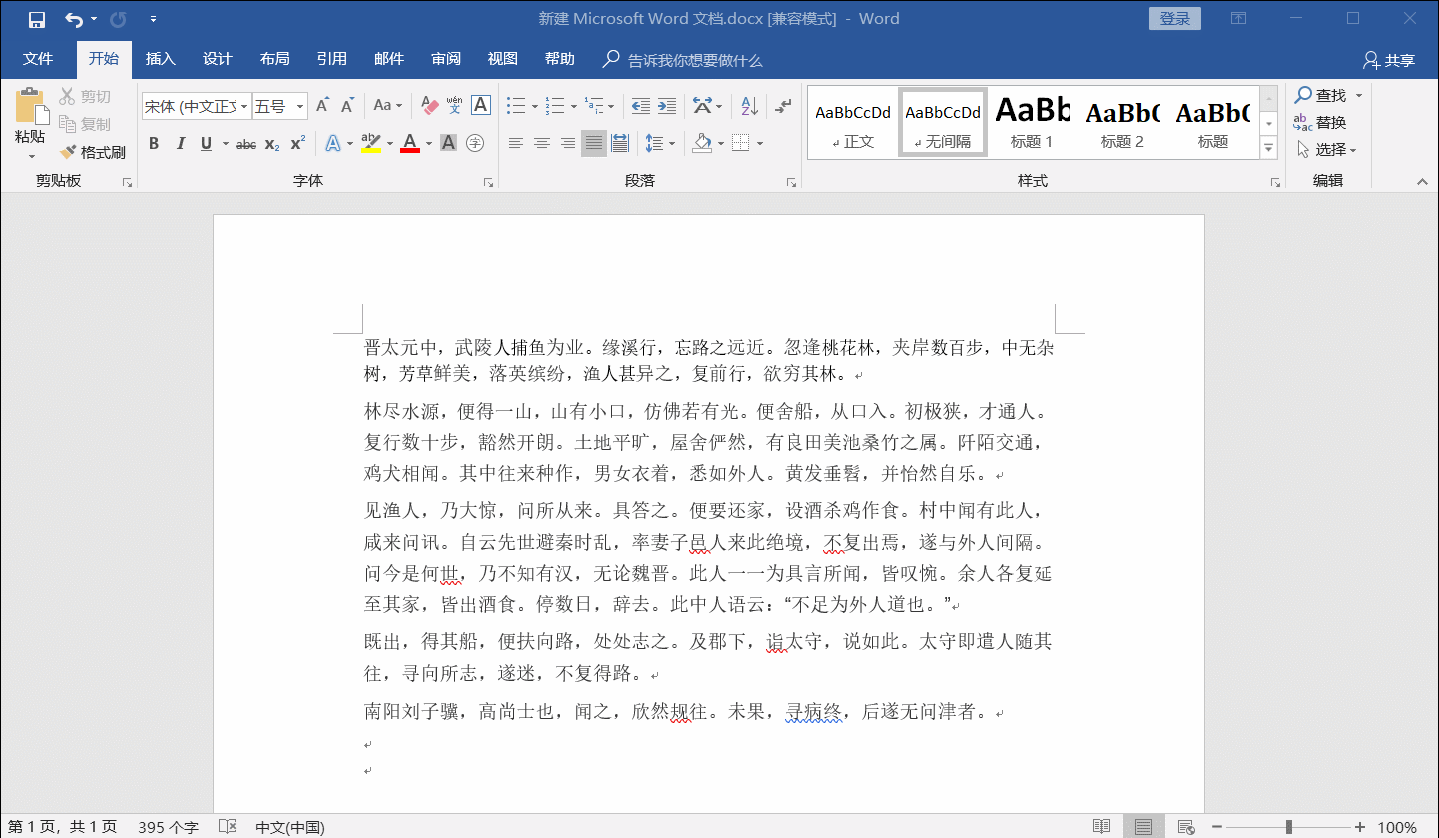The height and width of the screenshot is (838, 1439).
Task: Open the 布局 ribbon tab
Action: 274,59
